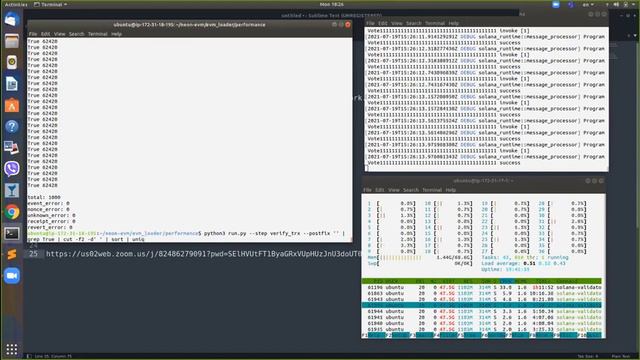640x360 pixels.
Task: Select htop process row PID 61944
Action: (x=482, y=311)
